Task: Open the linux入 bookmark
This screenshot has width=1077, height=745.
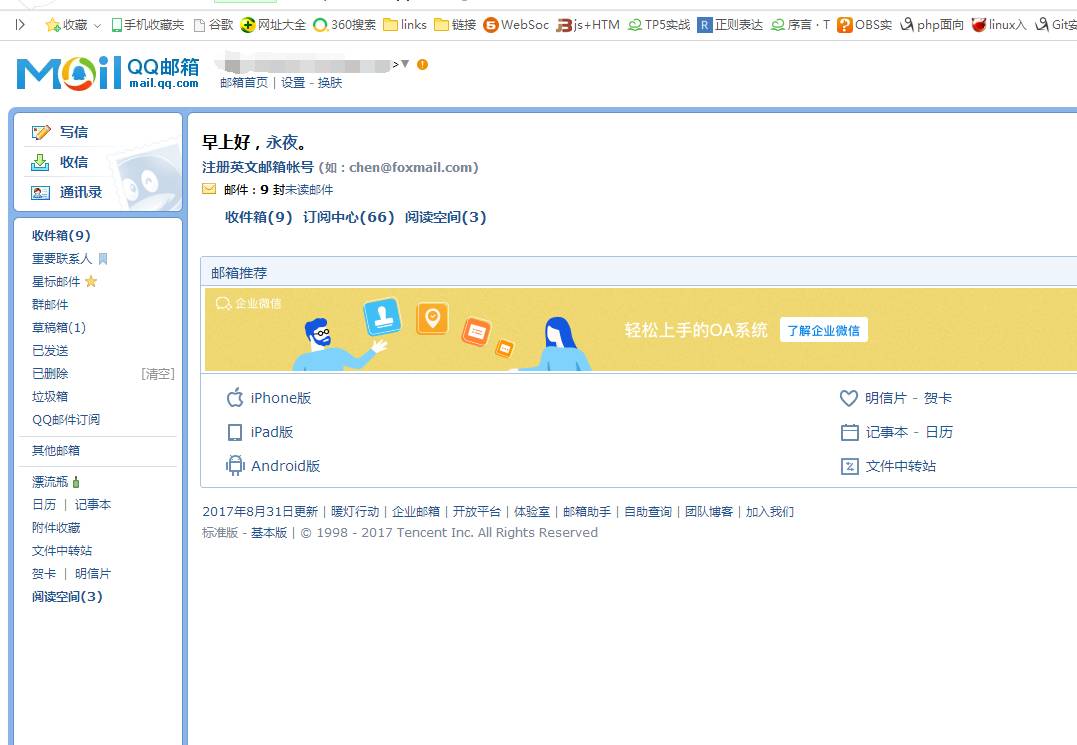Action: click(999, 25)
